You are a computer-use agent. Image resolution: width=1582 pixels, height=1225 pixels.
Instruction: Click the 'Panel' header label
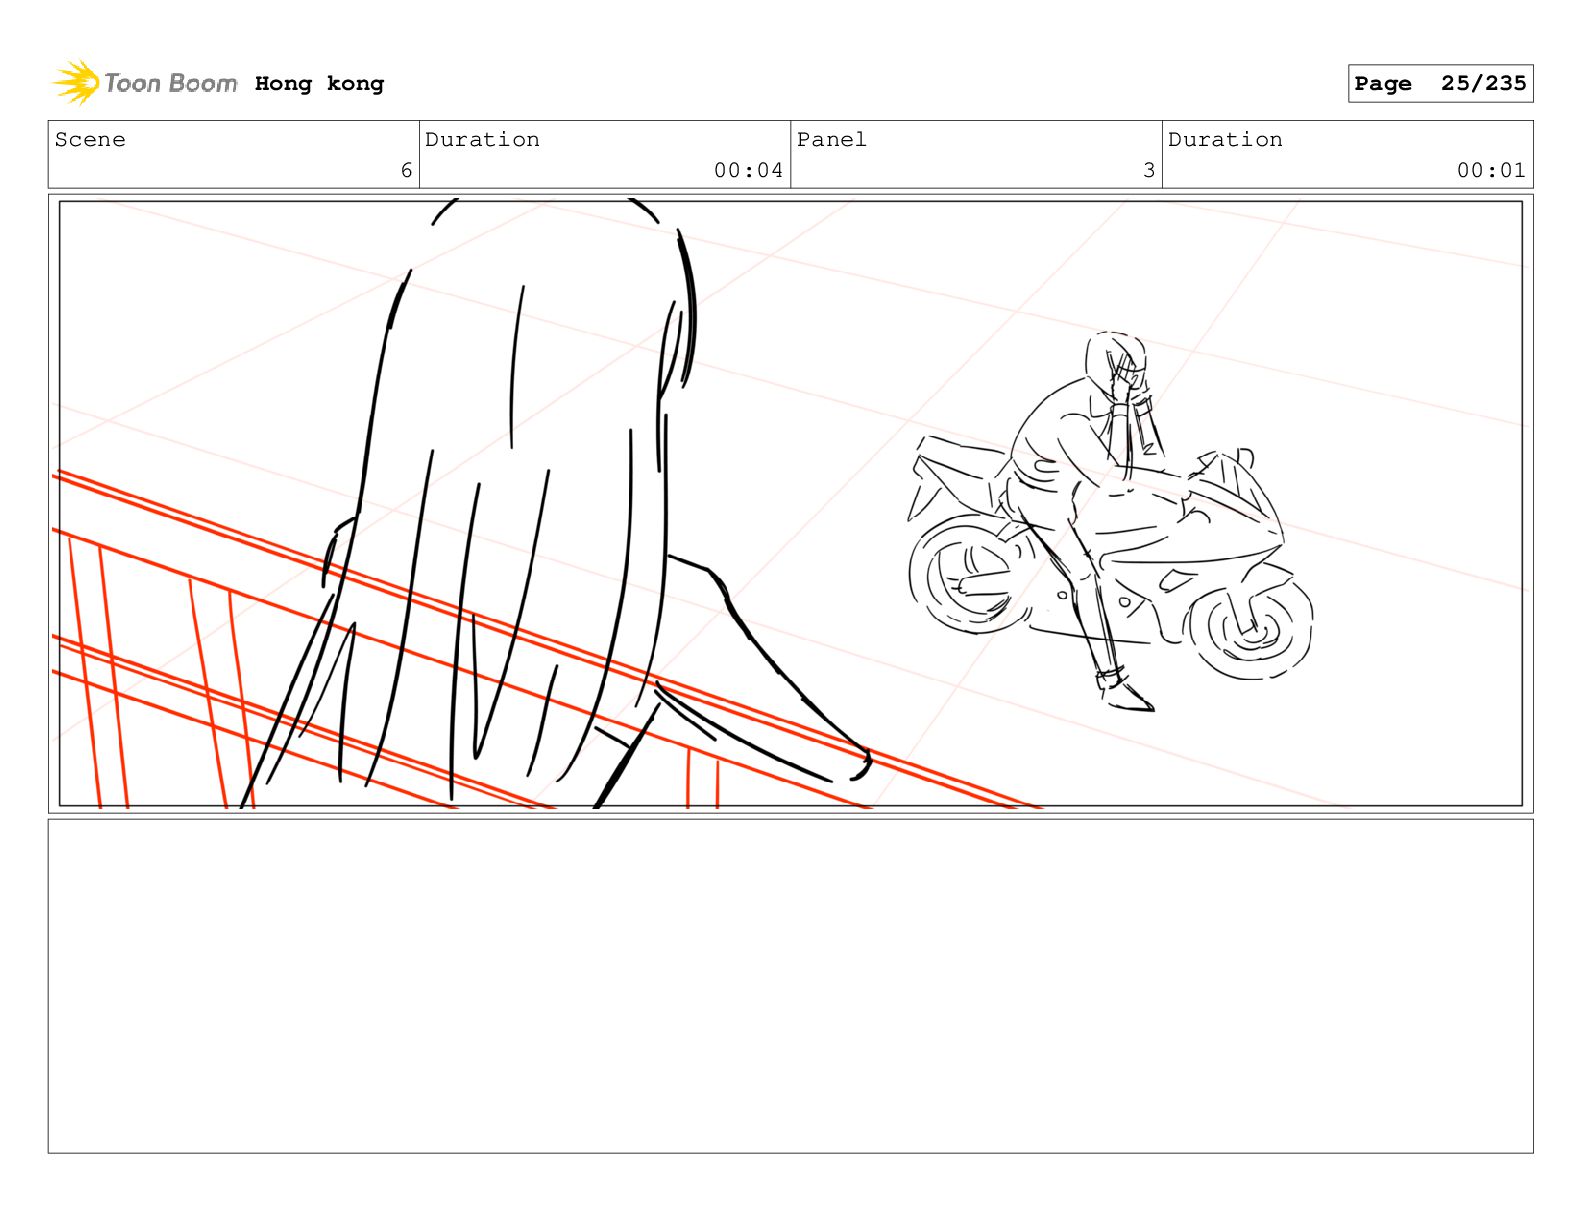pos(831,139)
